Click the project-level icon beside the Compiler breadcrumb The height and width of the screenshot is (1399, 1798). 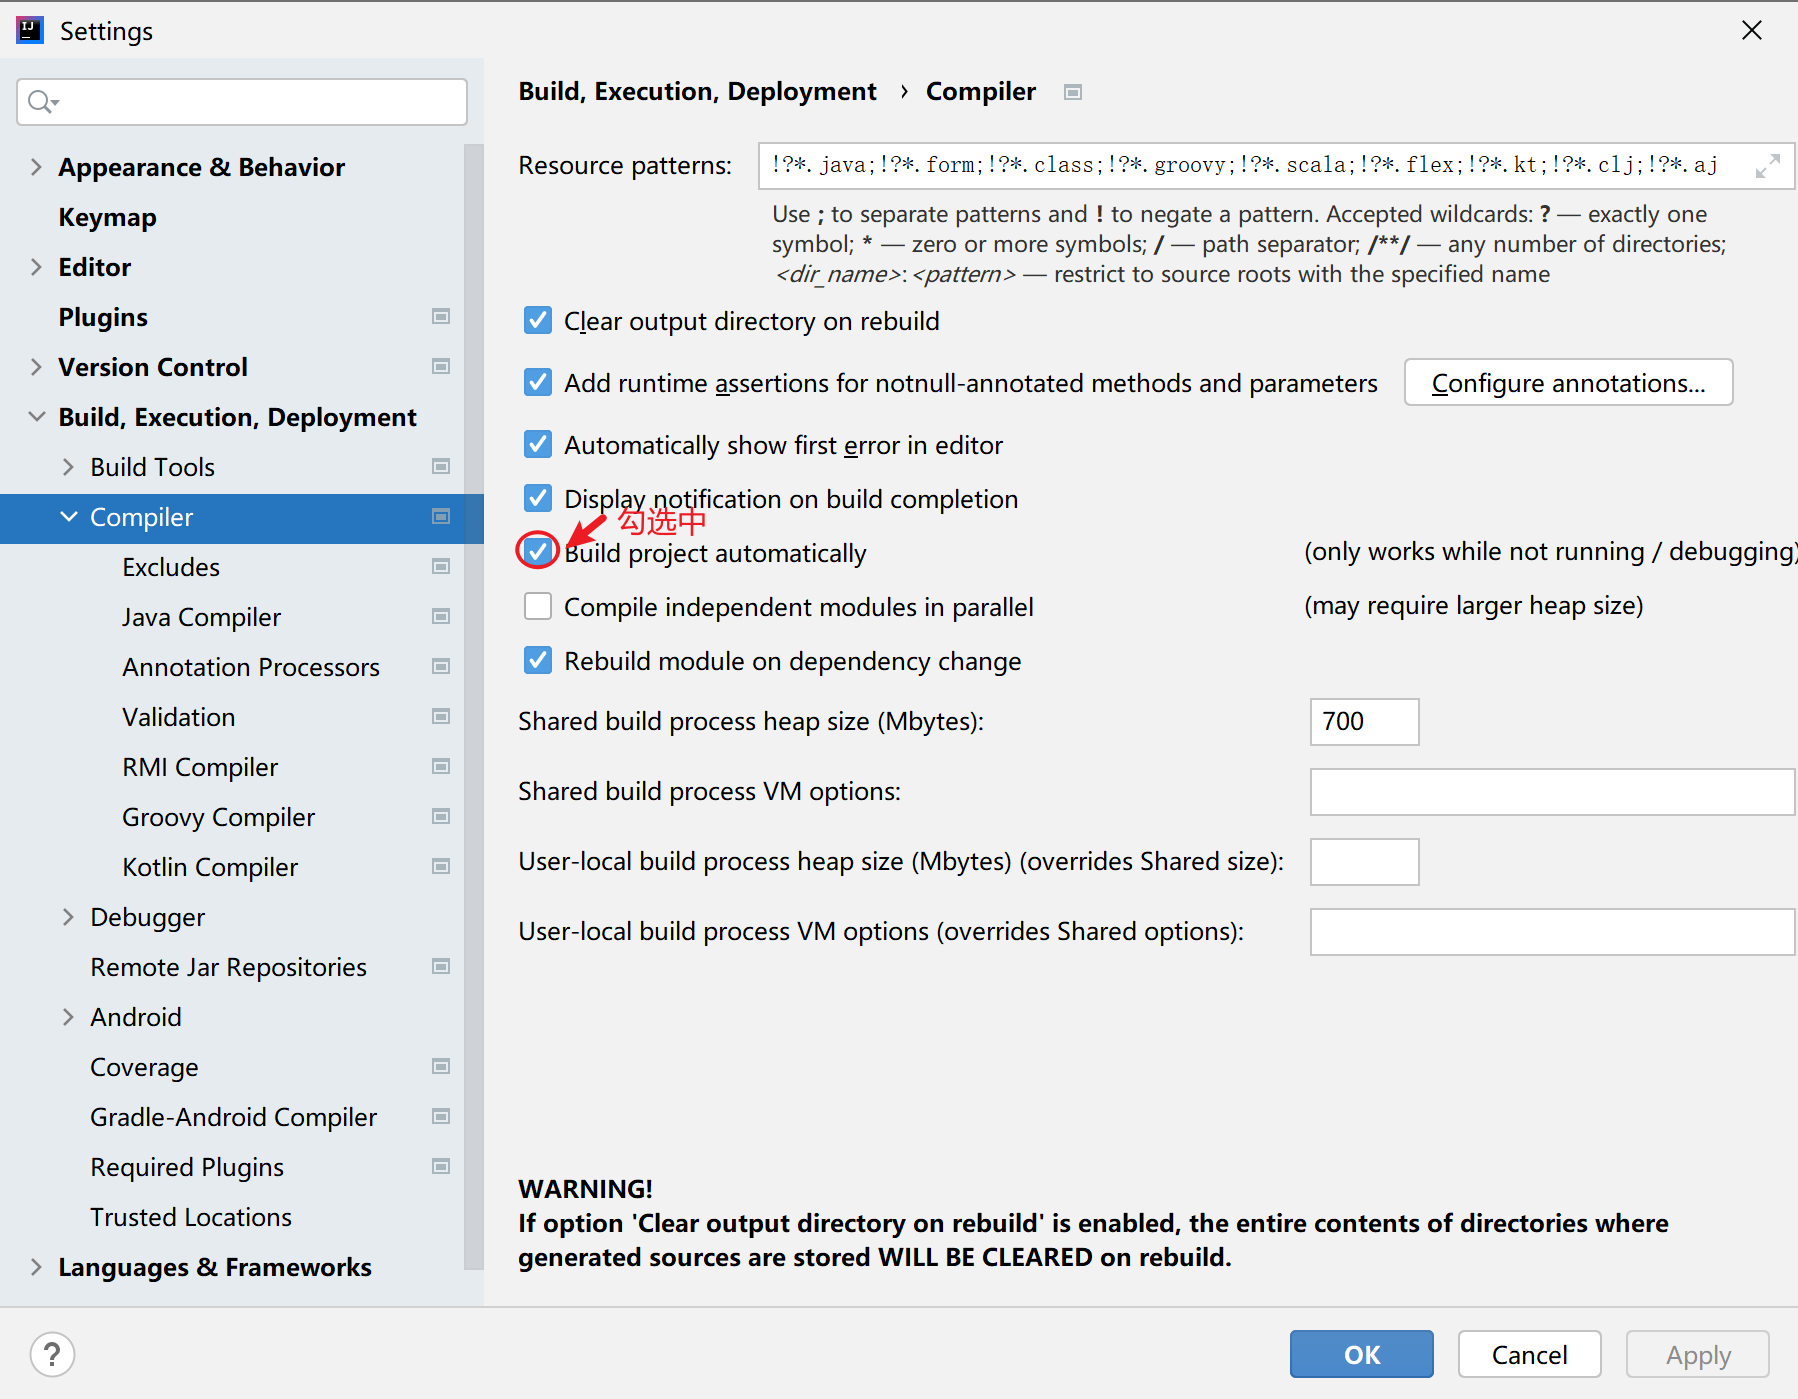coord(1073,93)
